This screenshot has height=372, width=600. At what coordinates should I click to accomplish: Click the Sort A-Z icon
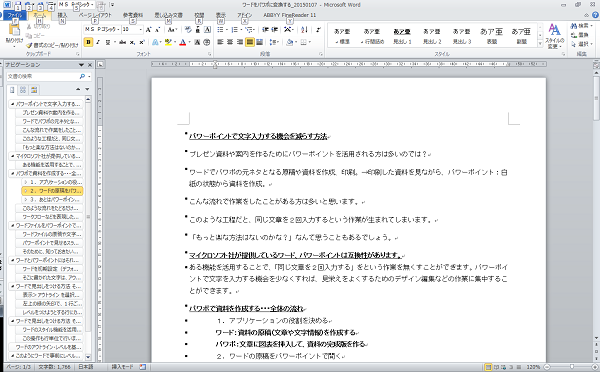point(304,29)
